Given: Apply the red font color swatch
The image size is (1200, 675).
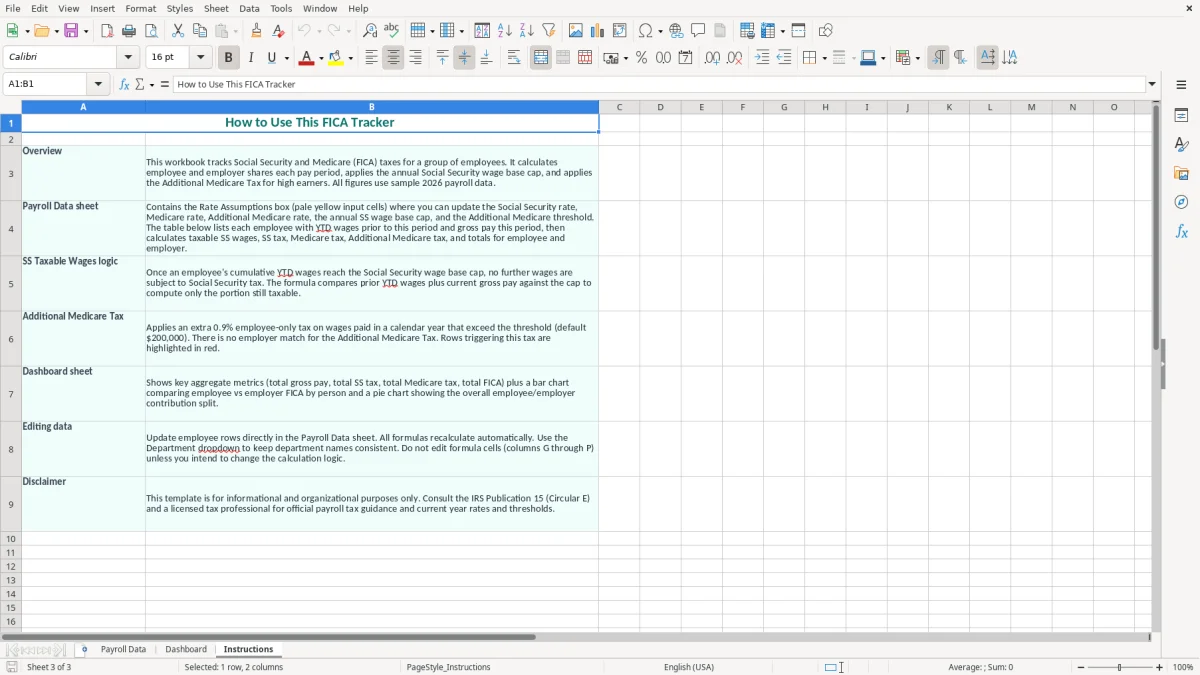Looking at the screenshot, I should [306, 58].
